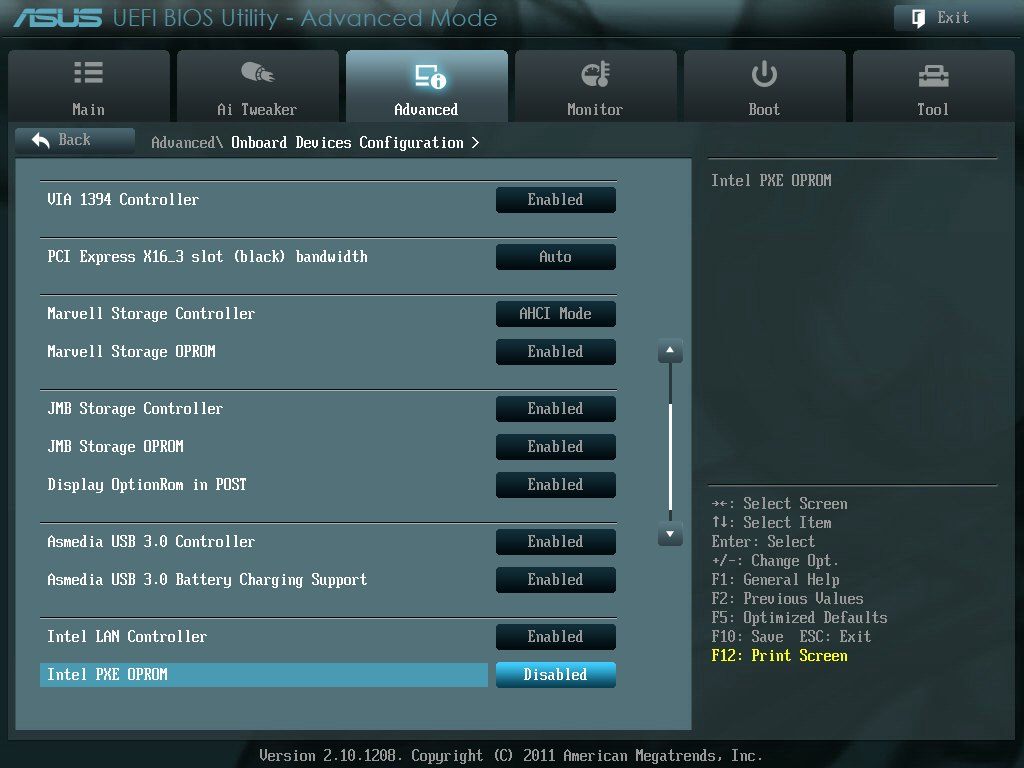Click the vertical scrollbar thumb
1024x768 pixels.
click(670, 457)
